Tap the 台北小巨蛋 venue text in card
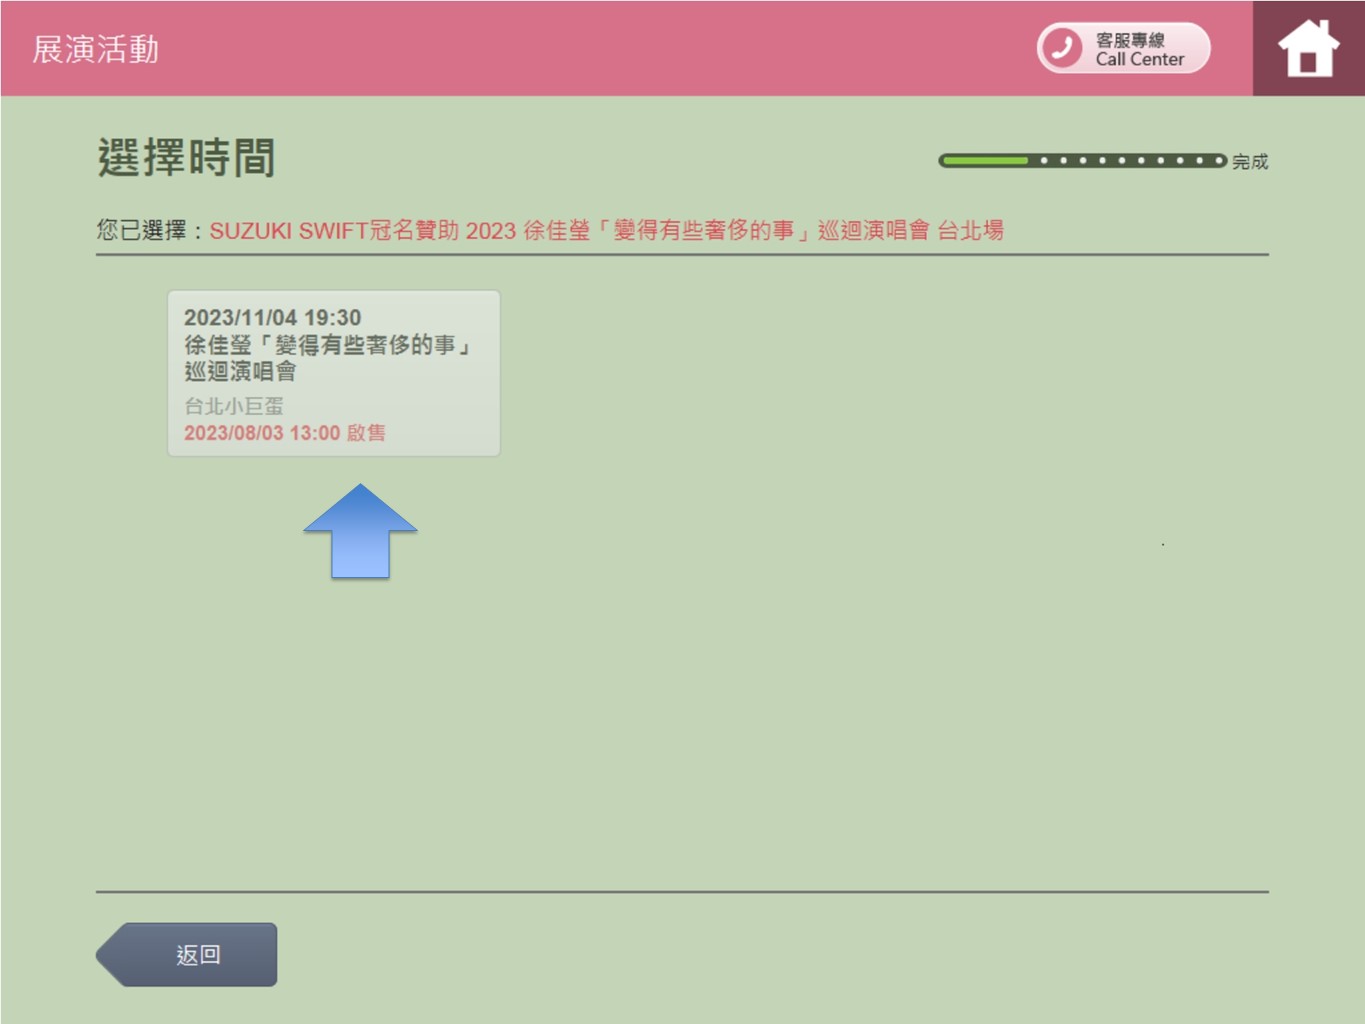The height and width of the screenshot is (1024, 1365). (x=234, y=406)
